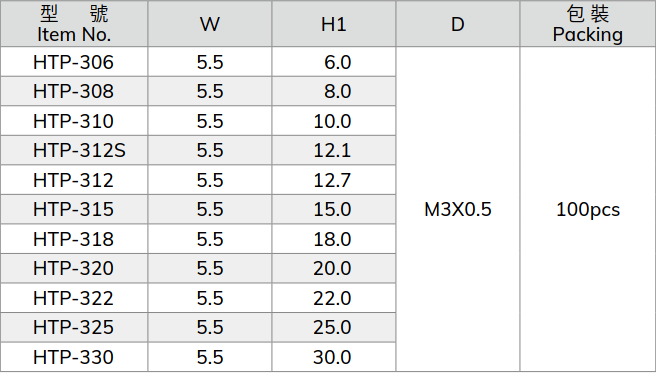Click the H1 column header
Viewport: 656px width, 373px height.
tap(333, 24)
